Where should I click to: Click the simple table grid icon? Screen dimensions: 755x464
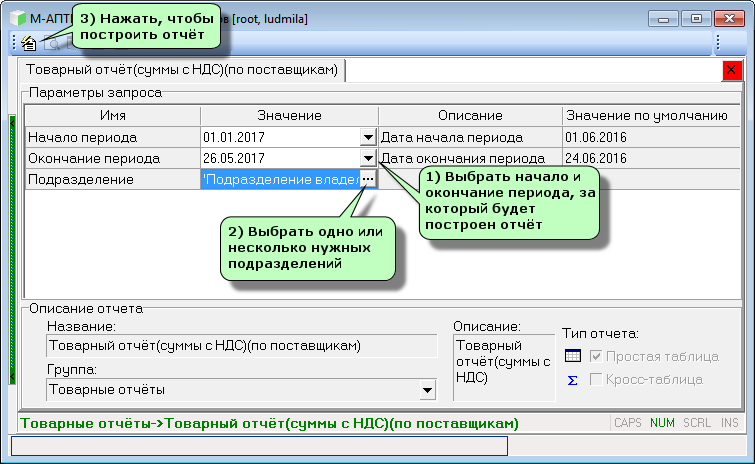click(573, 356)
